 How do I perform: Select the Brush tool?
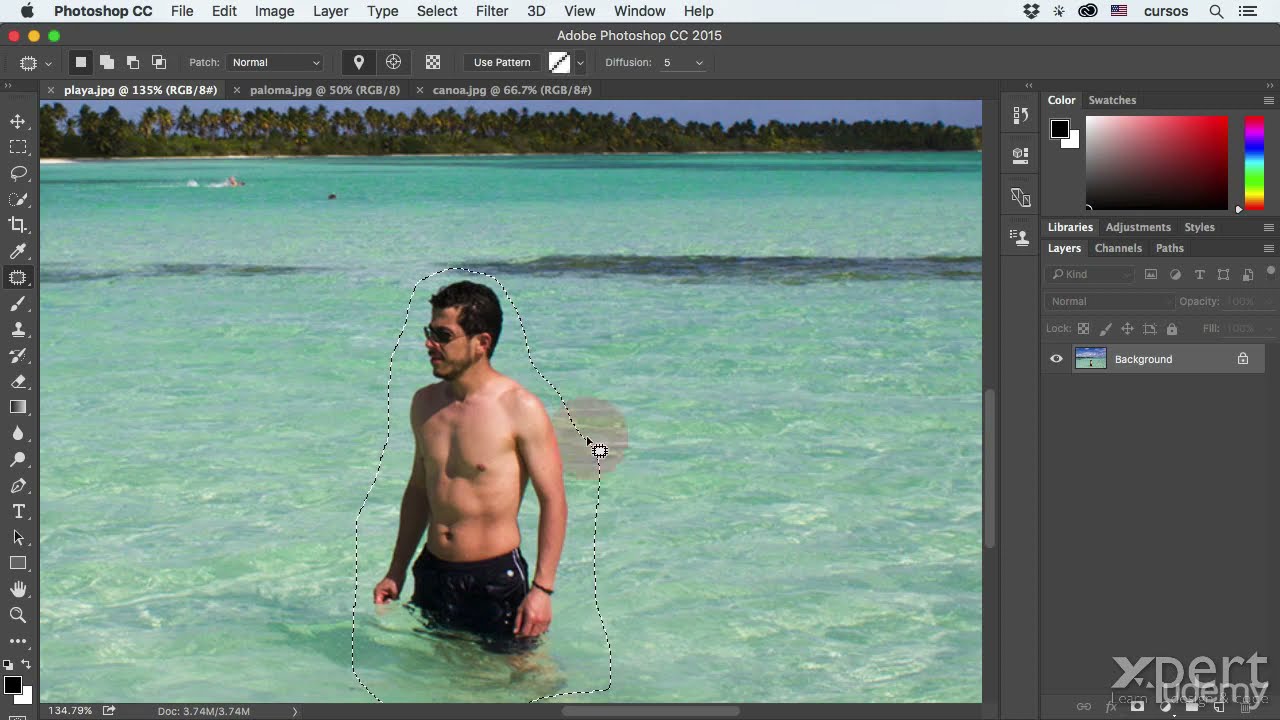18,303
